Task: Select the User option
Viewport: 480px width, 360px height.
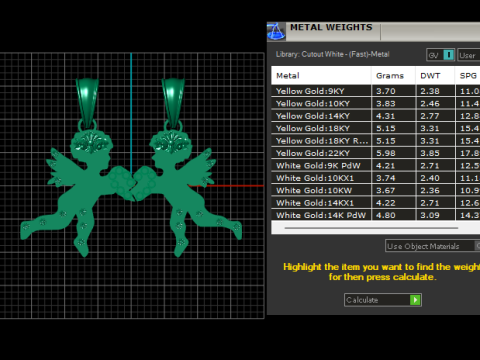Action: click(469, 55)
